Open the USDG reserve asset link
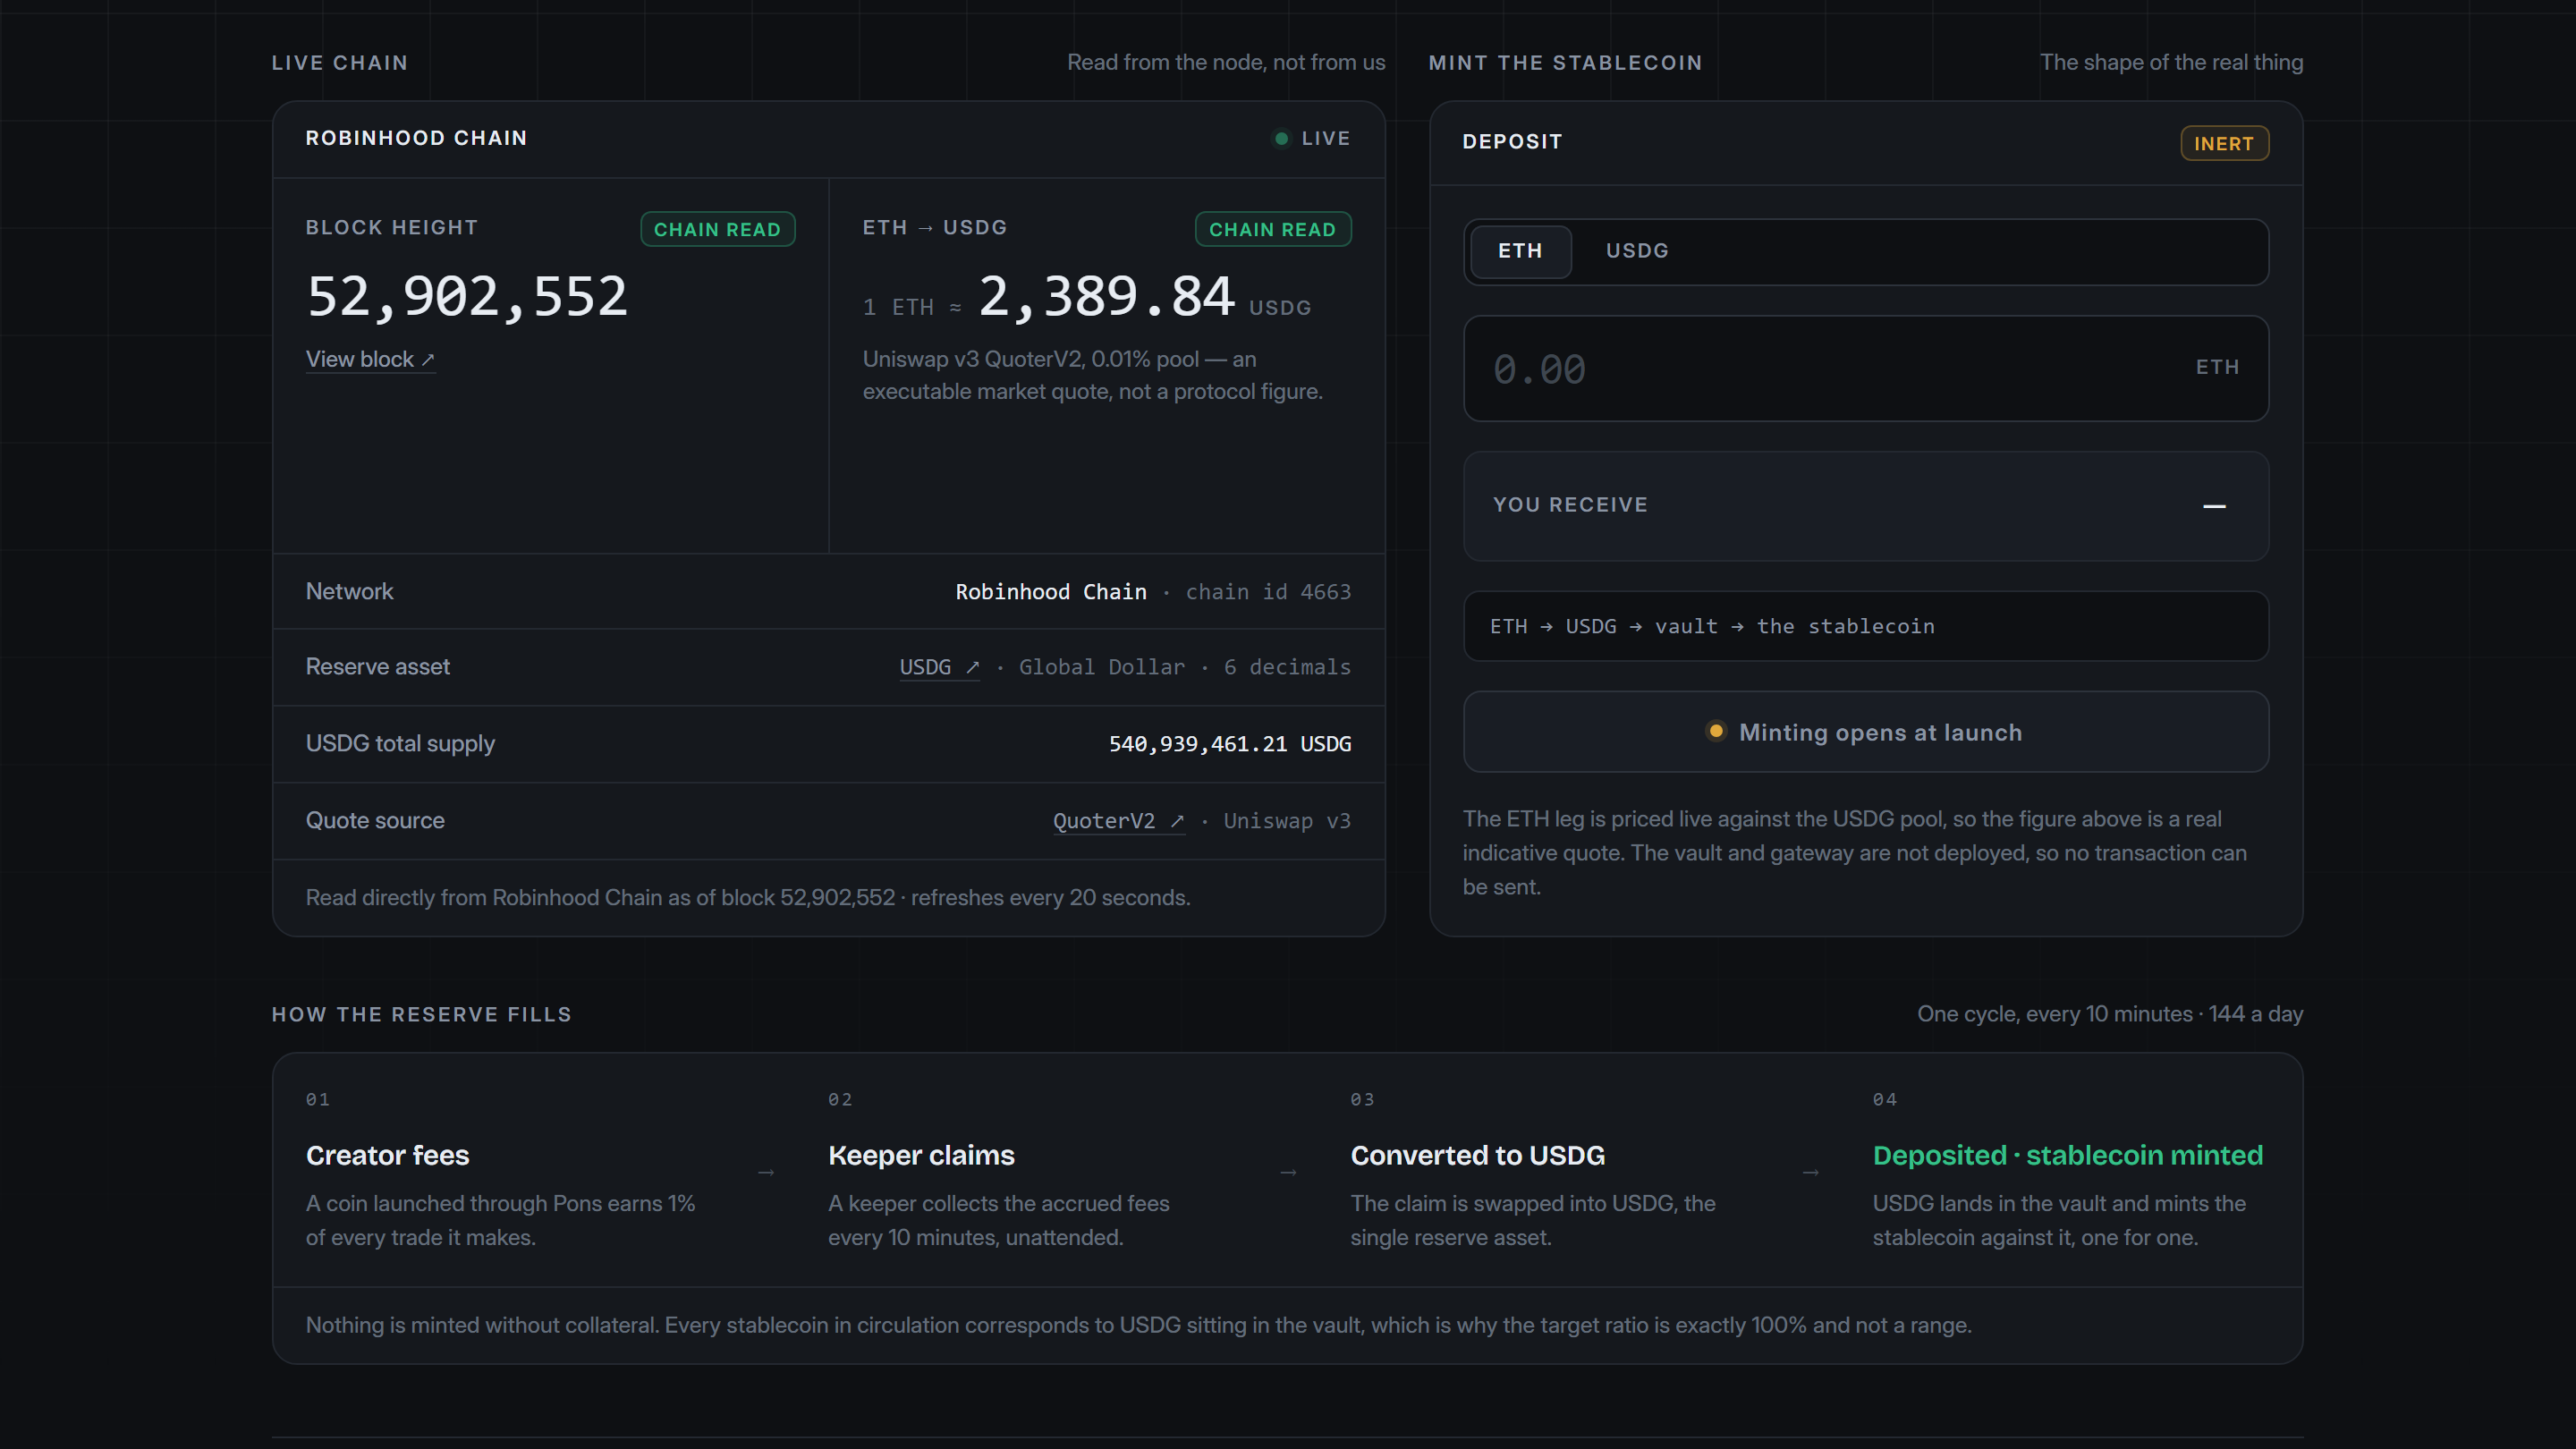This screenshot has height=1449, width=2576. coord(939,667)
